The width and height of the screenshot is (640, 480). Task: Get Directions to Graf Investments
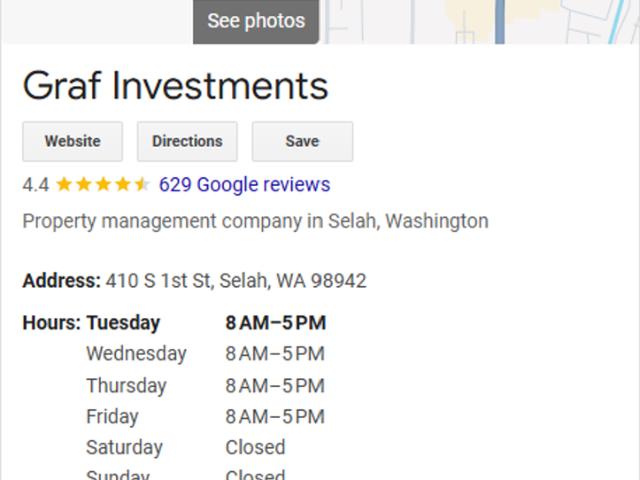[187, 142]
